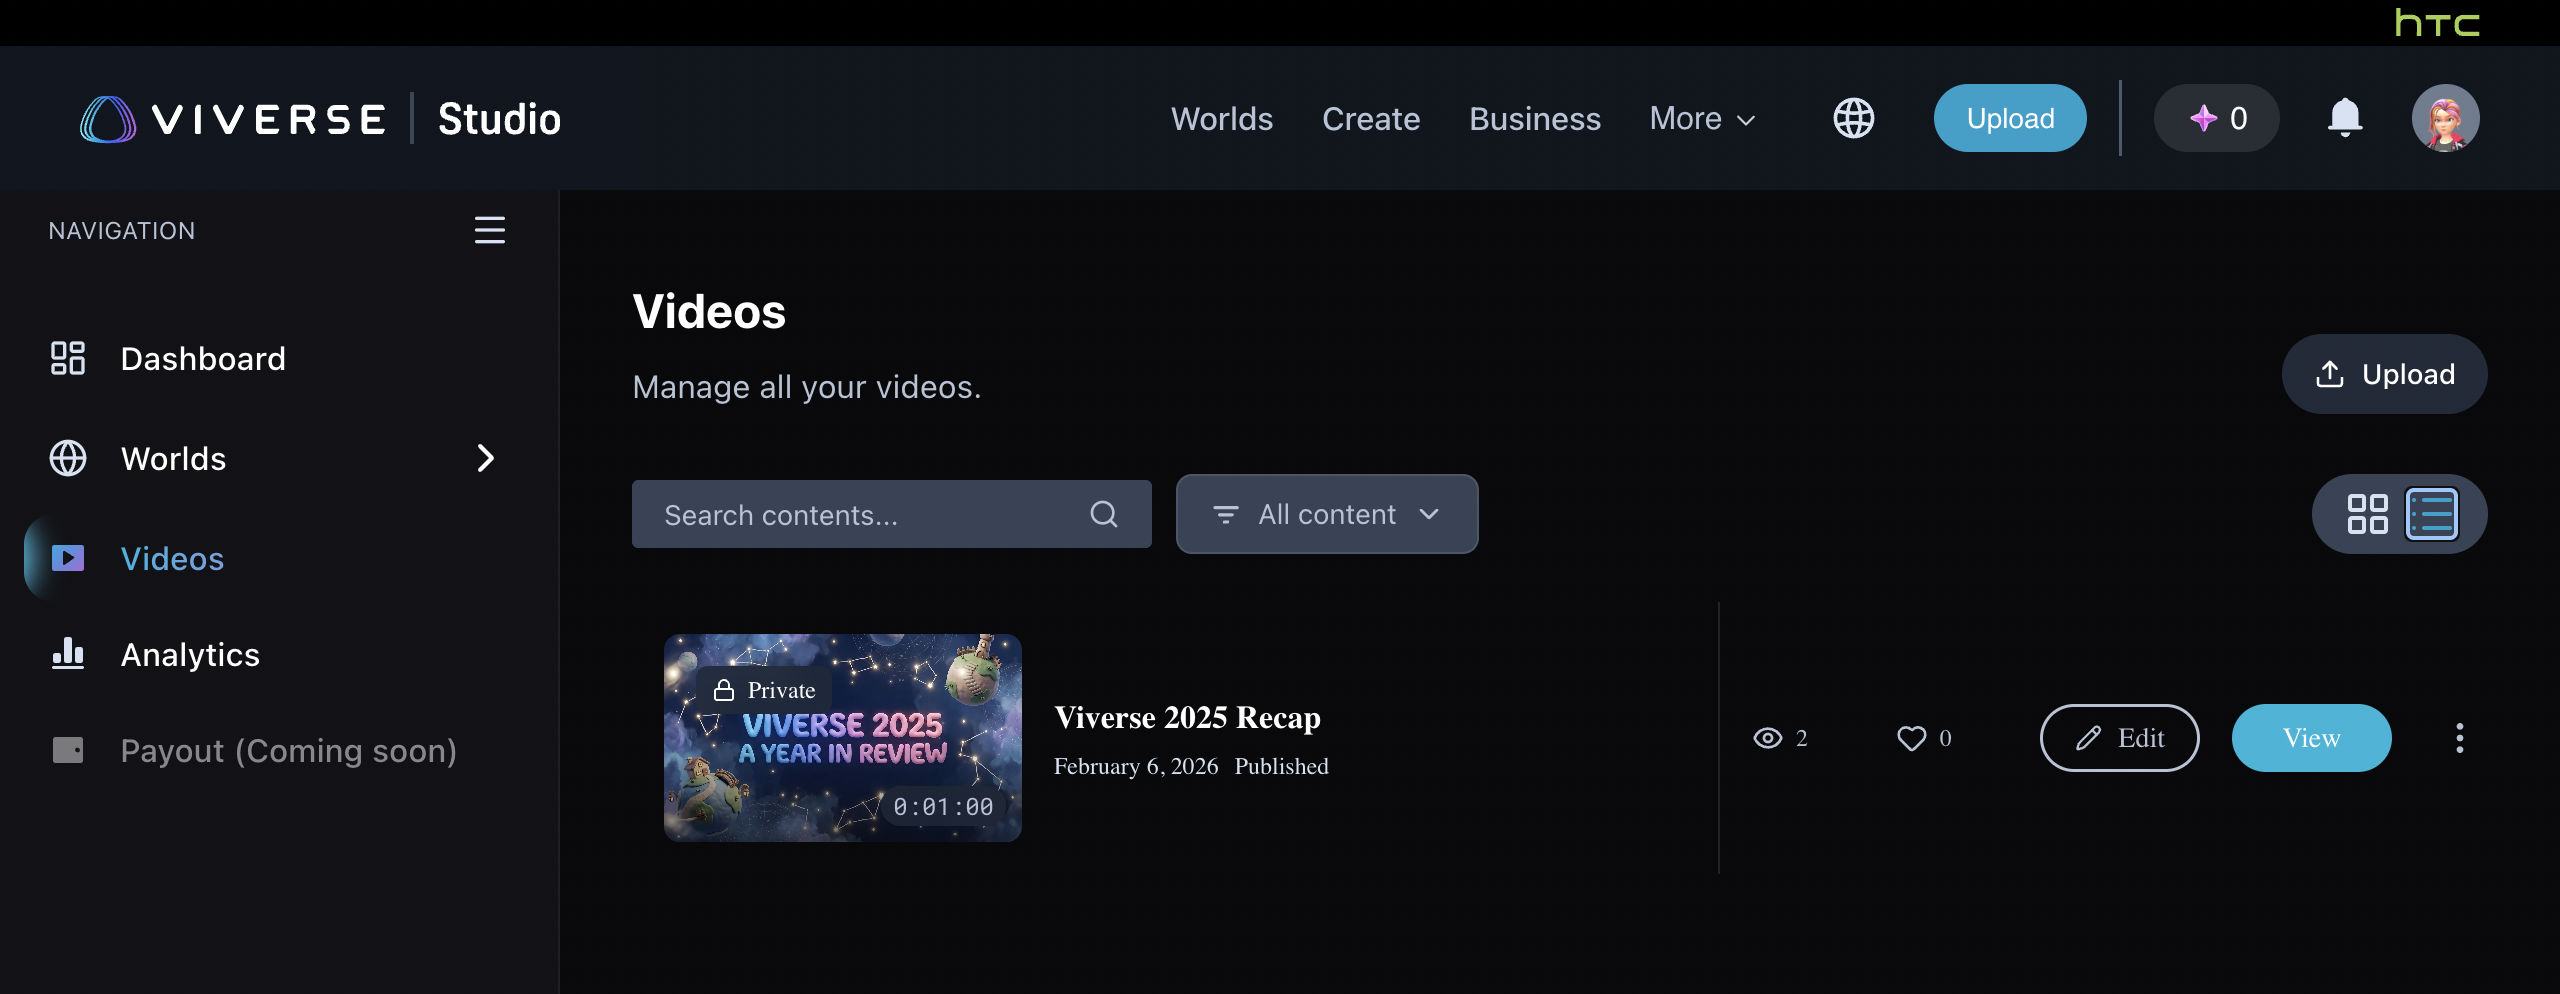Expand the Worlds sidebar chevron
The image size is (2560, 994).
click(486, 458)
